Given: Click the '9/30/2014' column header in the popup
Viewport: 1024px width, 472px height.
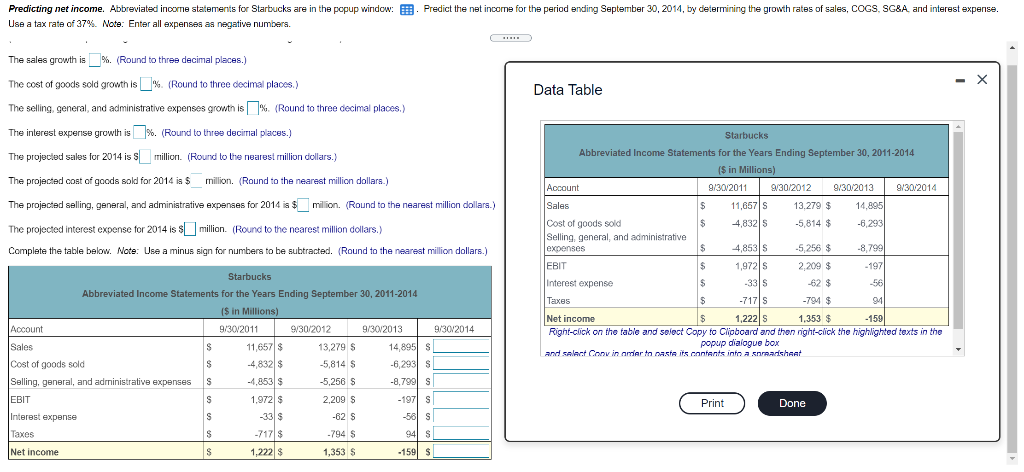Looking at the screenshot, I should pyautogui.click(x=918, y=188).
